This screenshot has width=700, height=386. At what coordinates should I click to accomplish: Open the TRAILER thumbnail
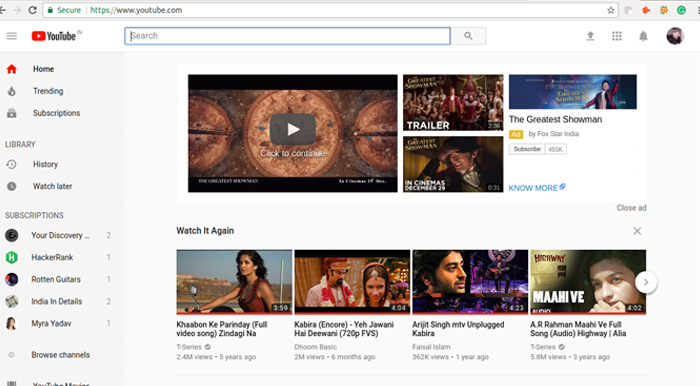(x=453, y=103)
